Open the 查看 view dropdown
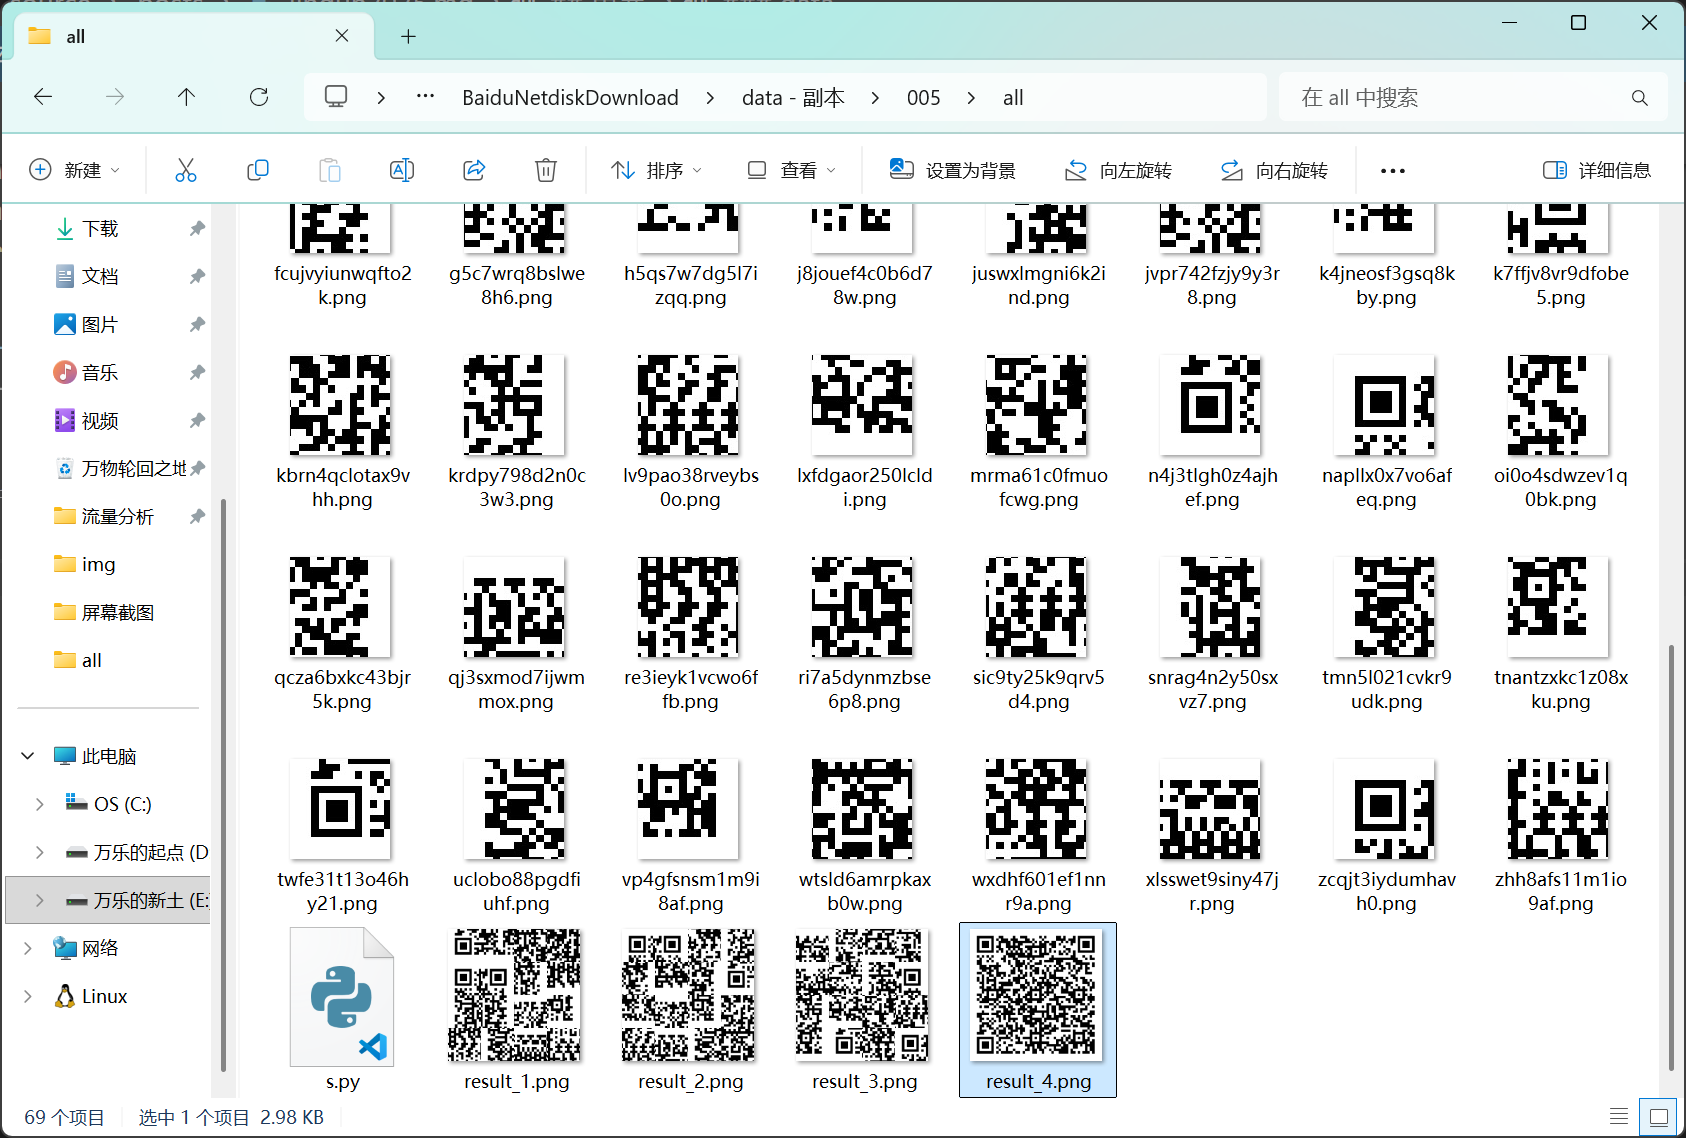 point(792,170)
